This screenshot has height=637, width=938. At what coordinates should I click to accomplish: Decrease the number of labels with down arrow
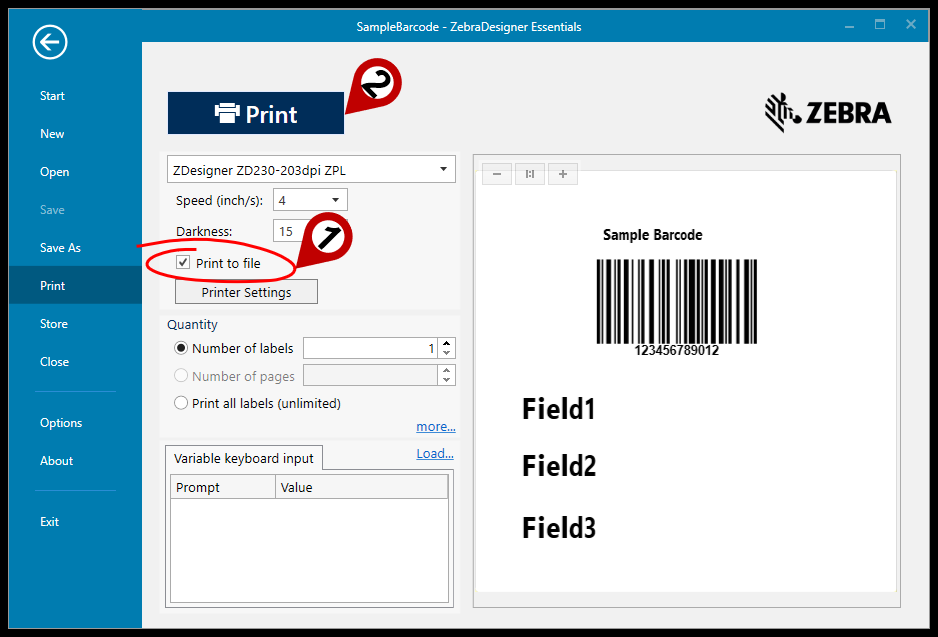pos(447,353)
